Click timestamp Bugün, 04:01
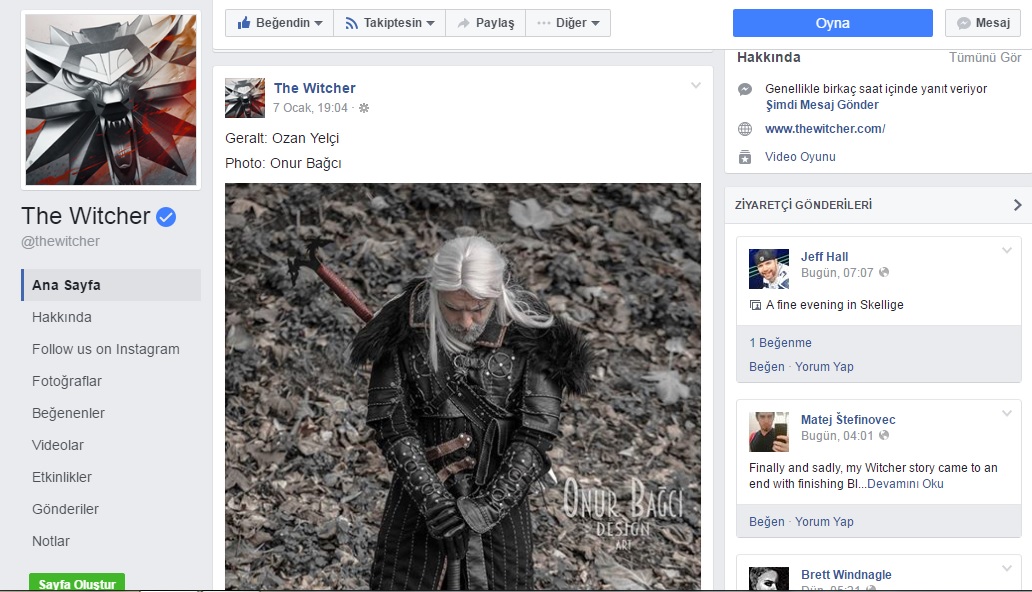Screen dimensions: 1032x592 (837, 436)
